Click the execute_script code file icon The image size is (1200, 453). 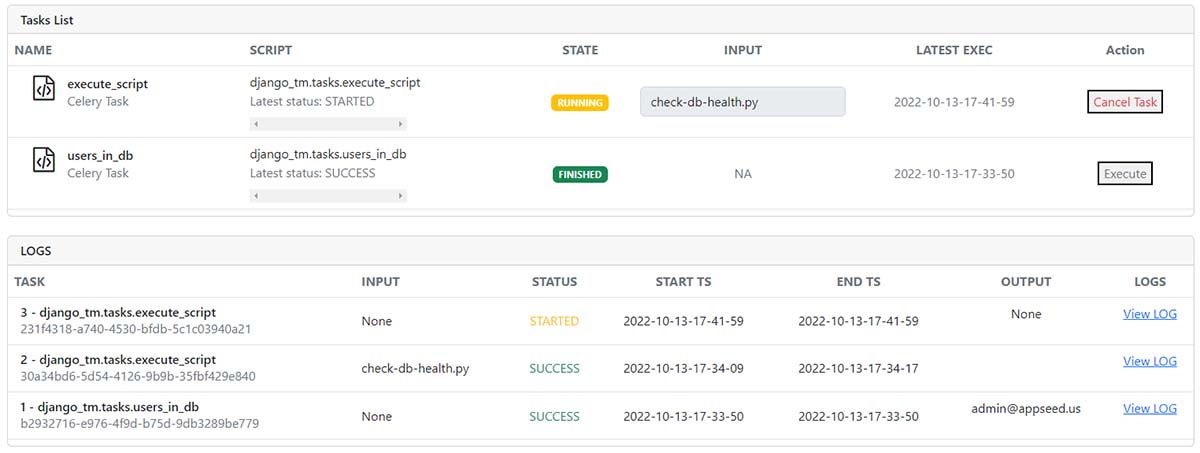pyautogui.click(x=43, y=89)
